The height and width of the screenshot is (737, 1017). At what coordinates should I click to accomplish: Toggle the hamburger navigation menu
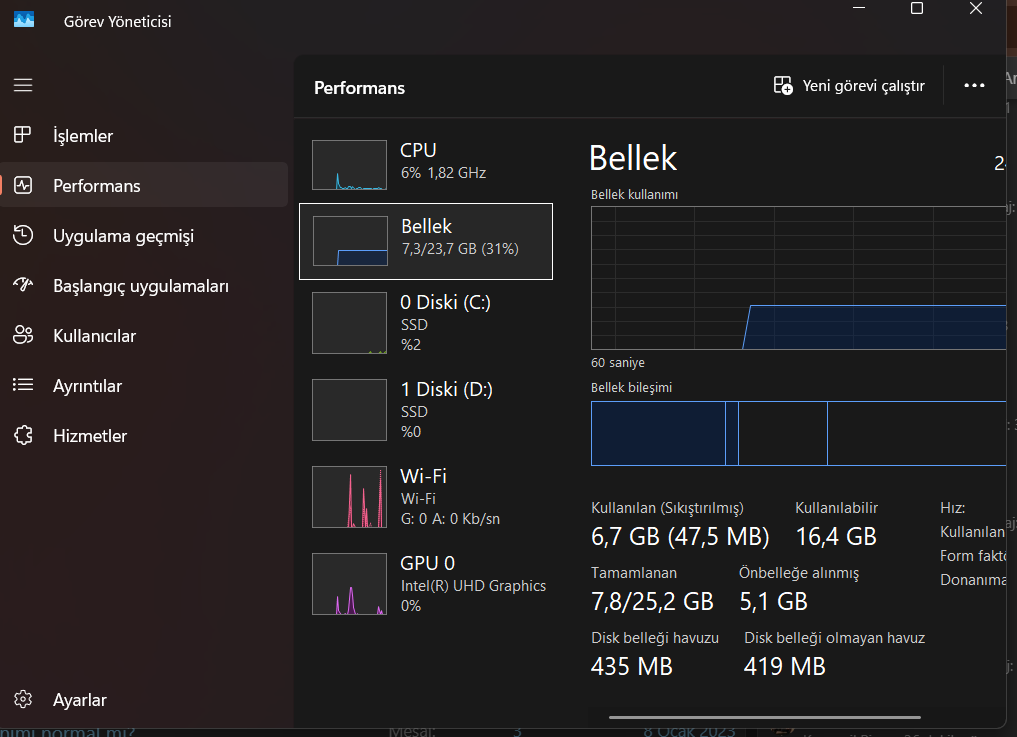[23, 86]
